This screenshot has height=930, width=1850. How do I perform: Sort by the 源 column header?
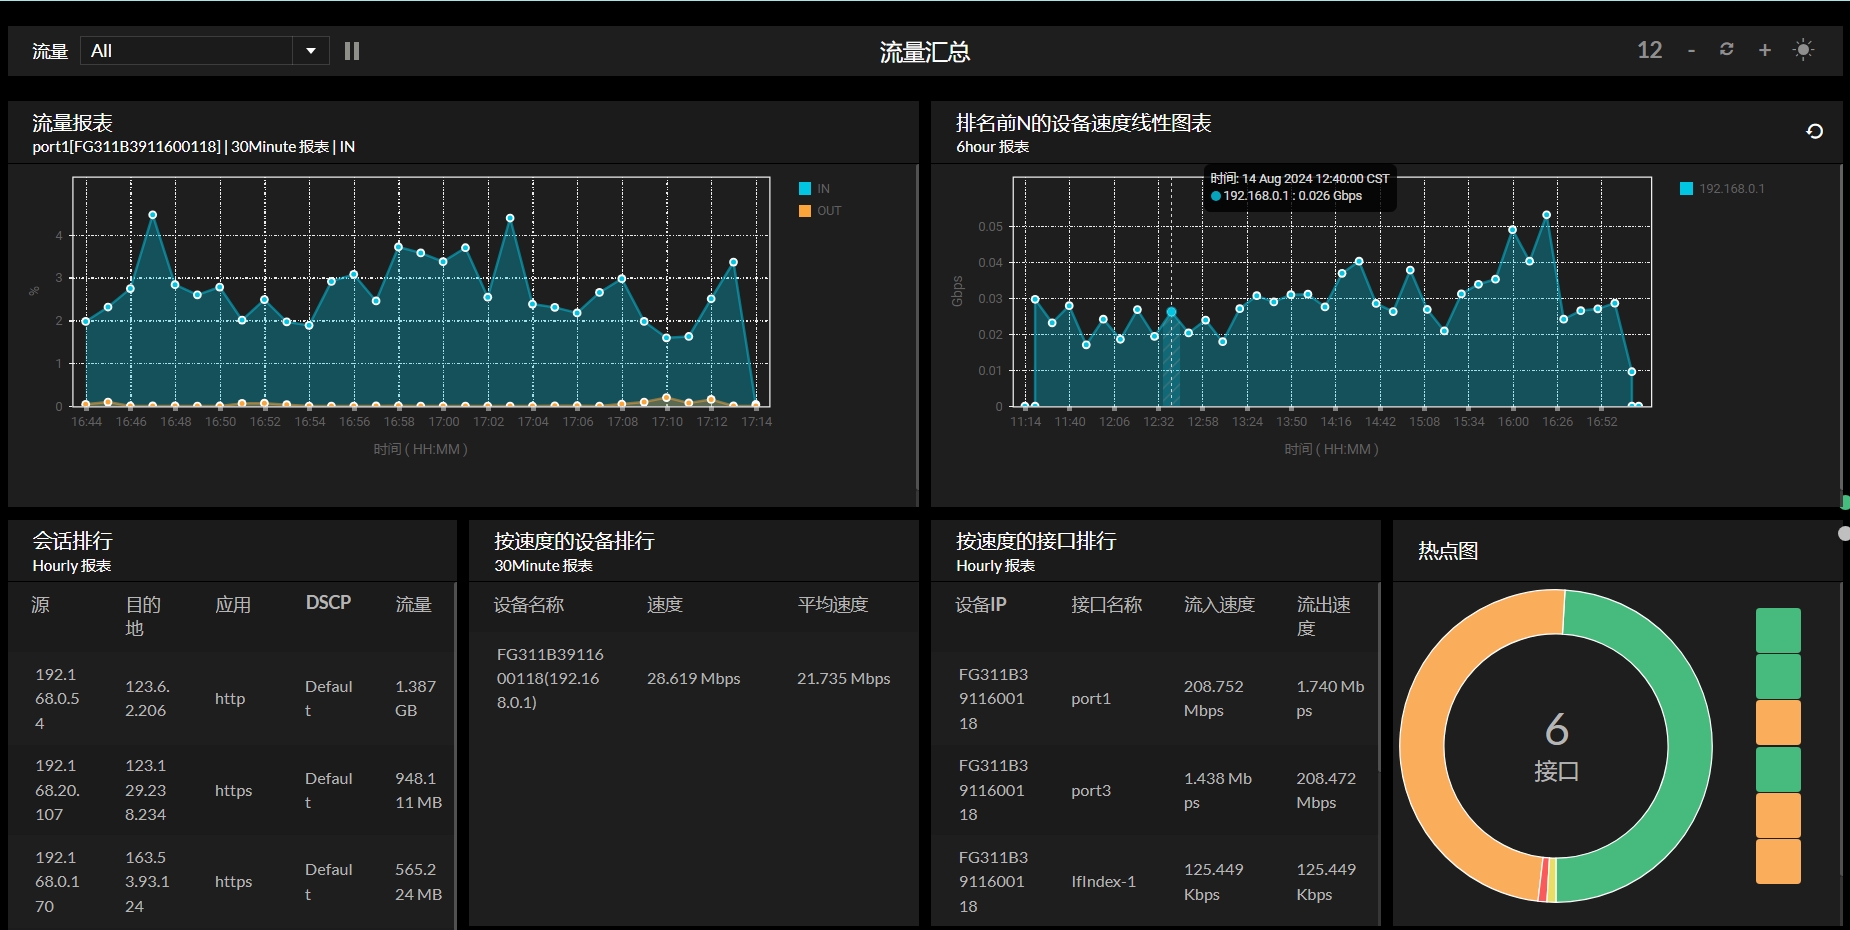pyautogui.click(x=40, y=605)
